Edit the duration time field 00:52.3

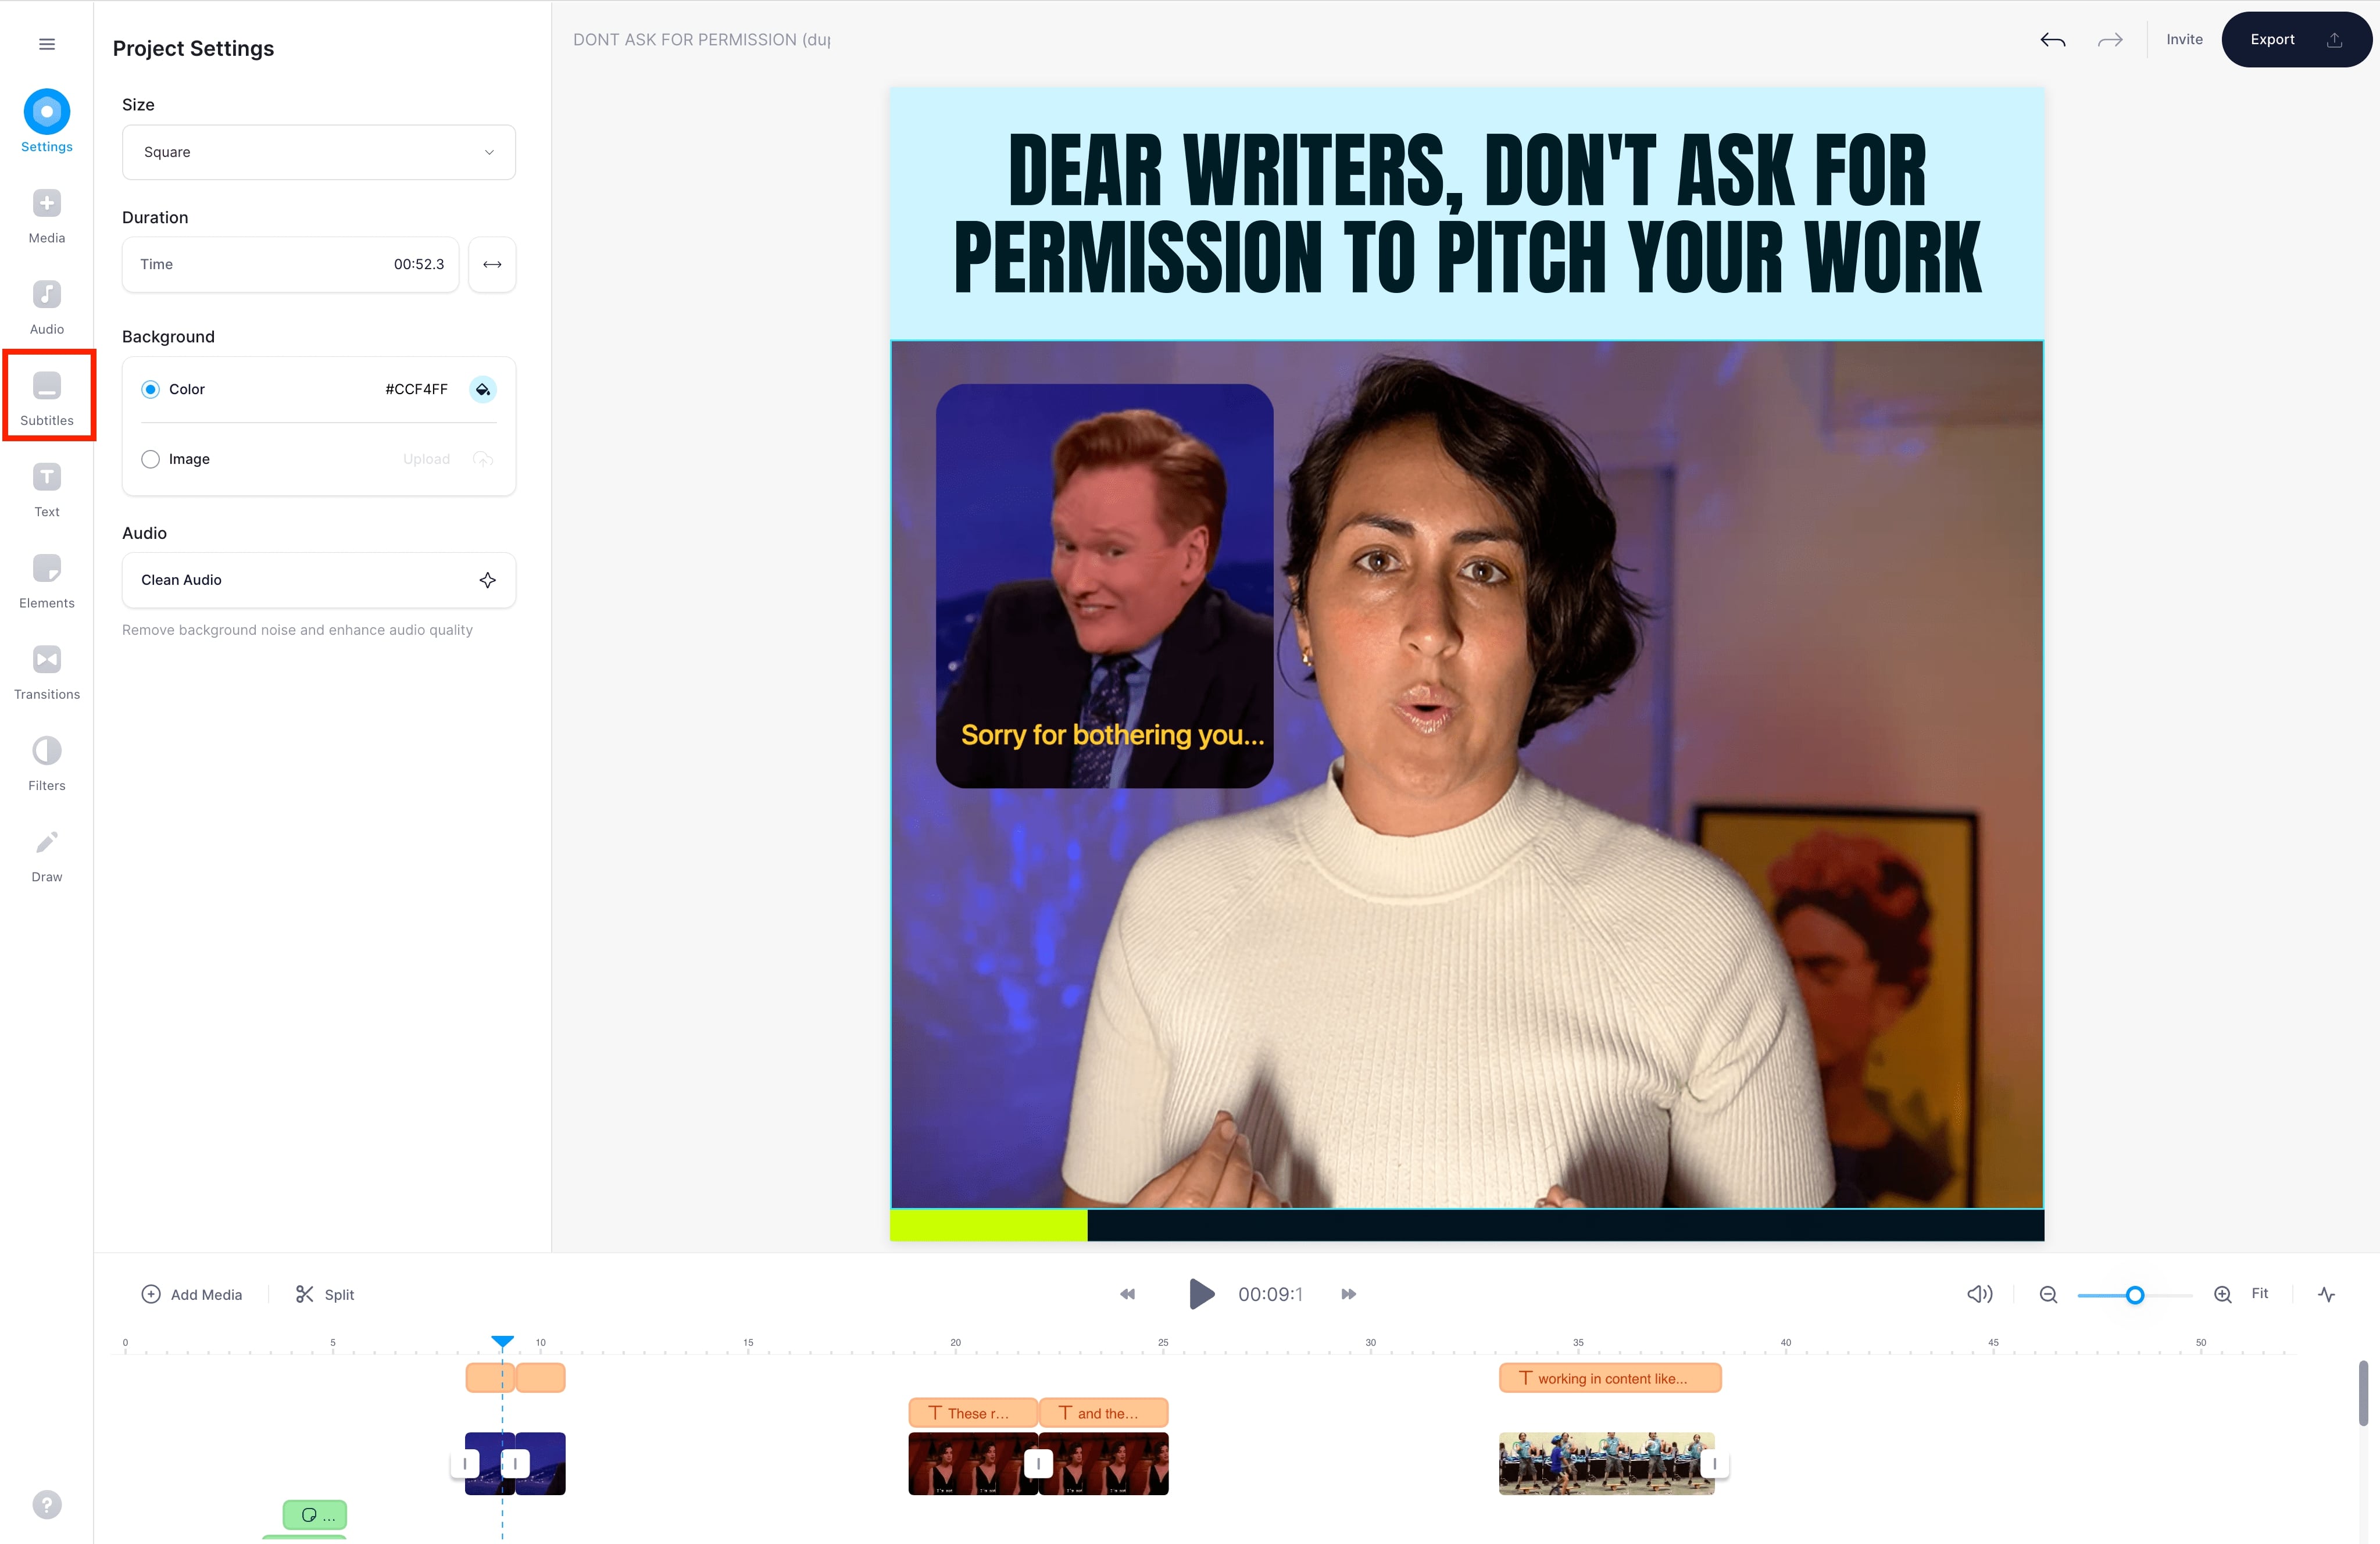pos(290,264)
